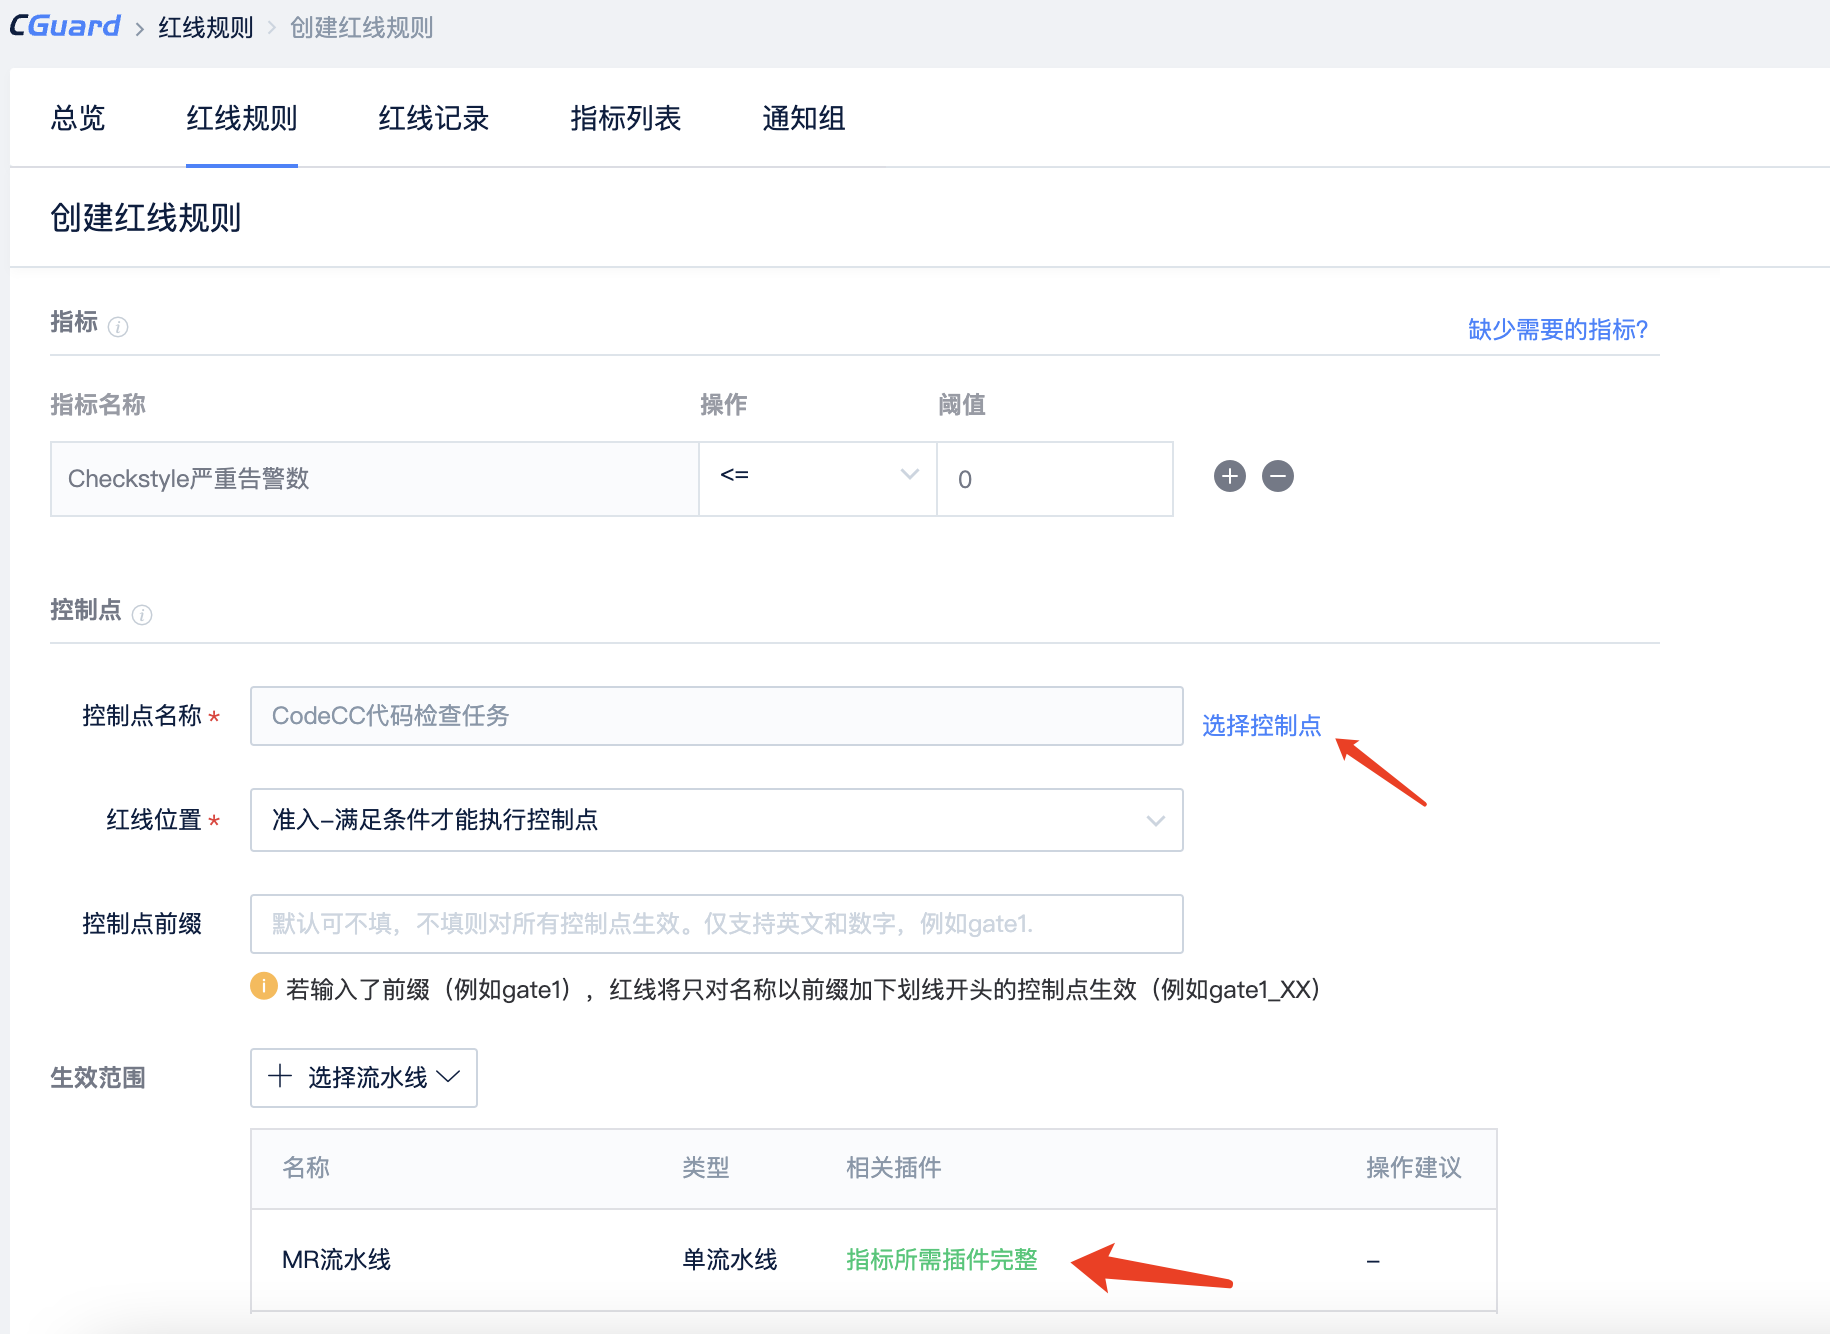Click the 创建红线规则 breadcrumb text
The height and width of the screenshot is (1334, 1830).
pyautogui.click(x=361, y=28)
